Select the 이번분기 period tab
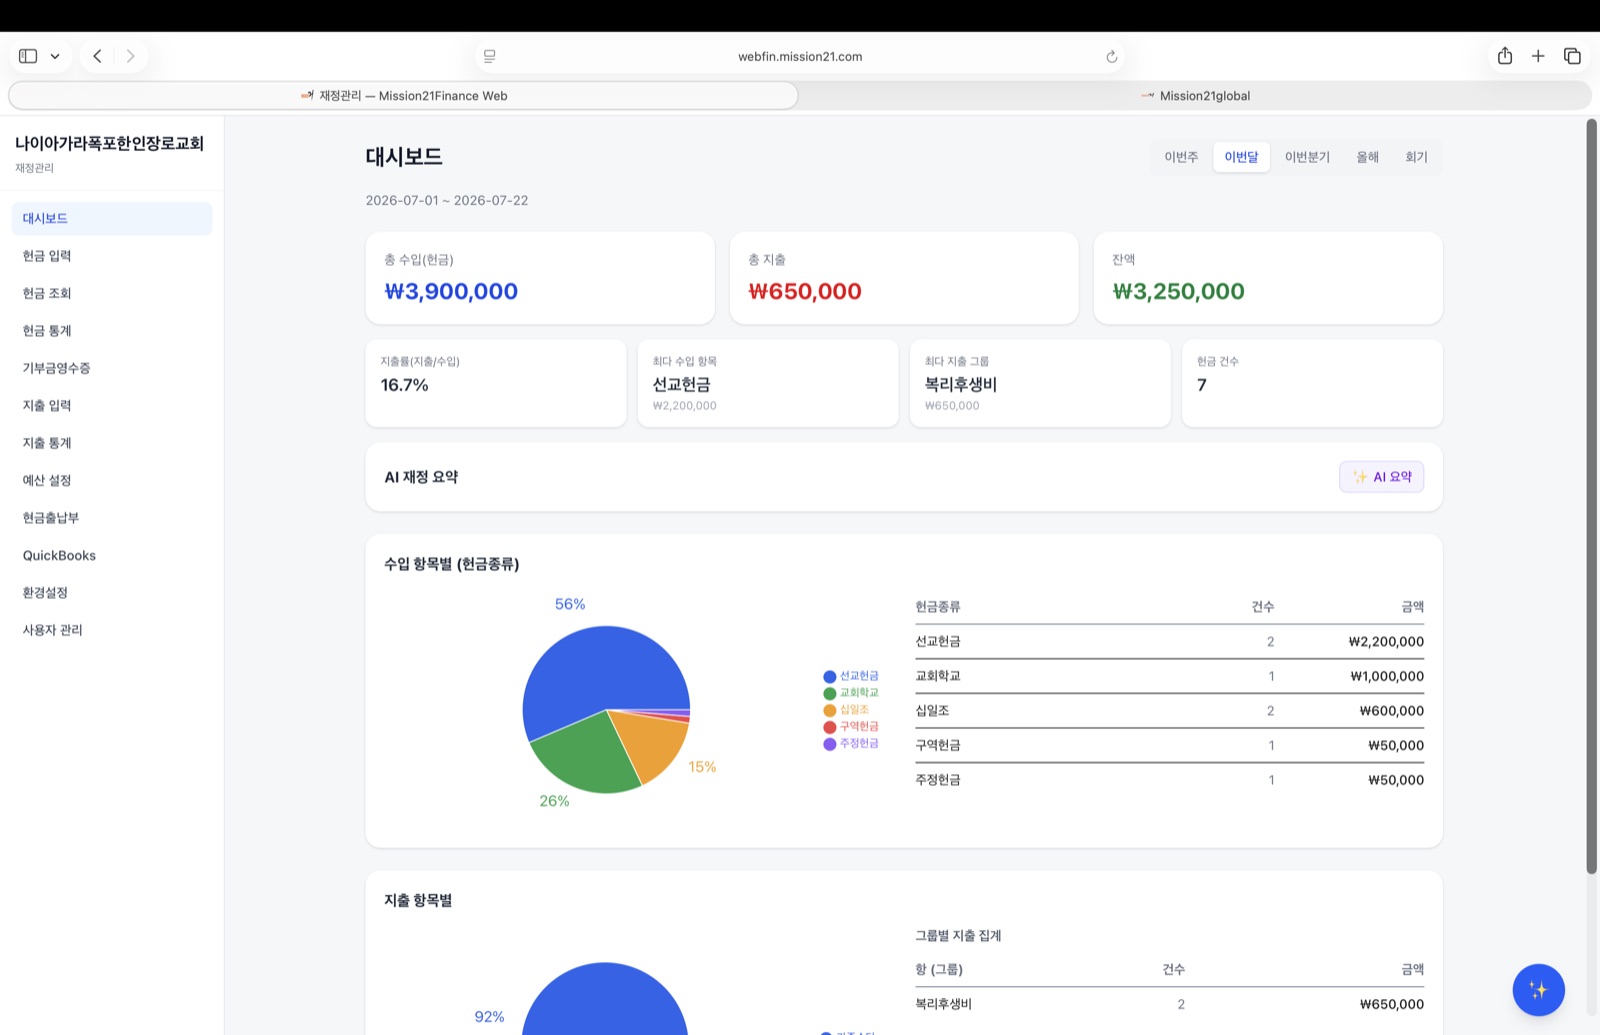This screenshot has height=1035, width=1600. pyautogui.click(x=1307, y=157)
